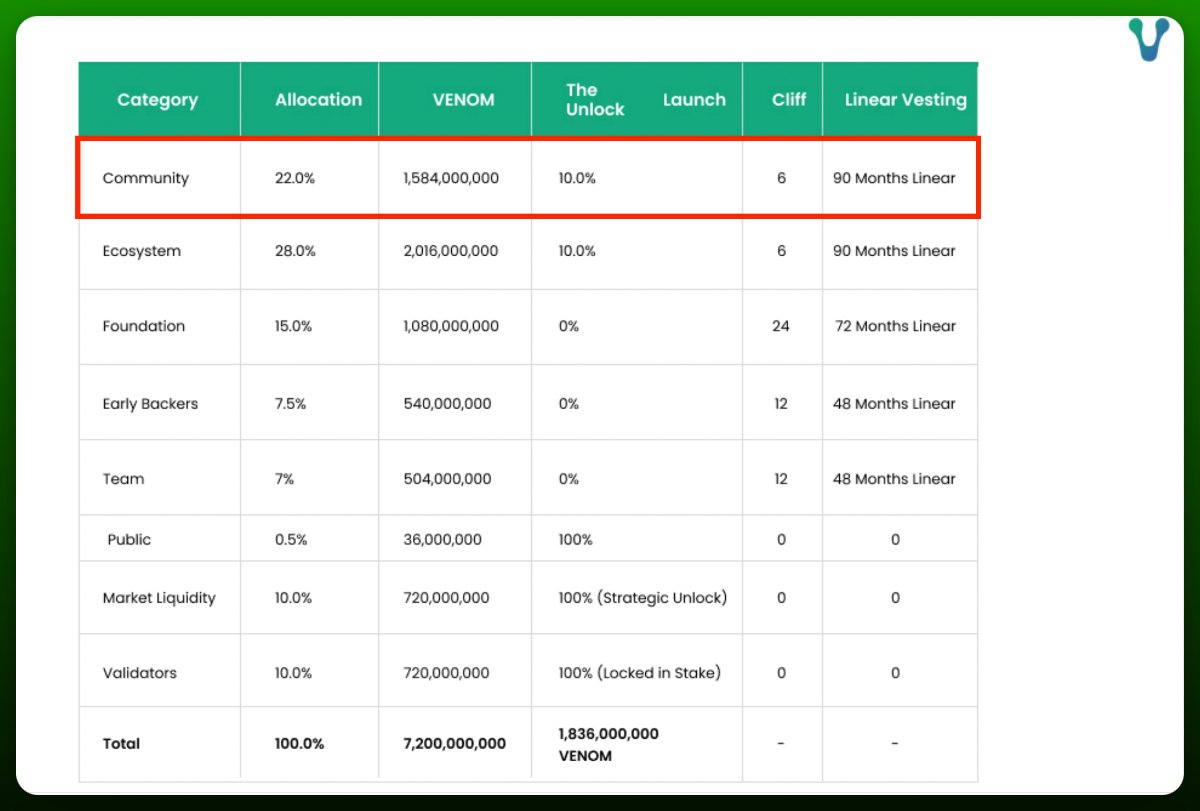This screenshot has width=1200, height=811.
Task: Click Community's 10.0% unlock value
Action: pos(577,178)
